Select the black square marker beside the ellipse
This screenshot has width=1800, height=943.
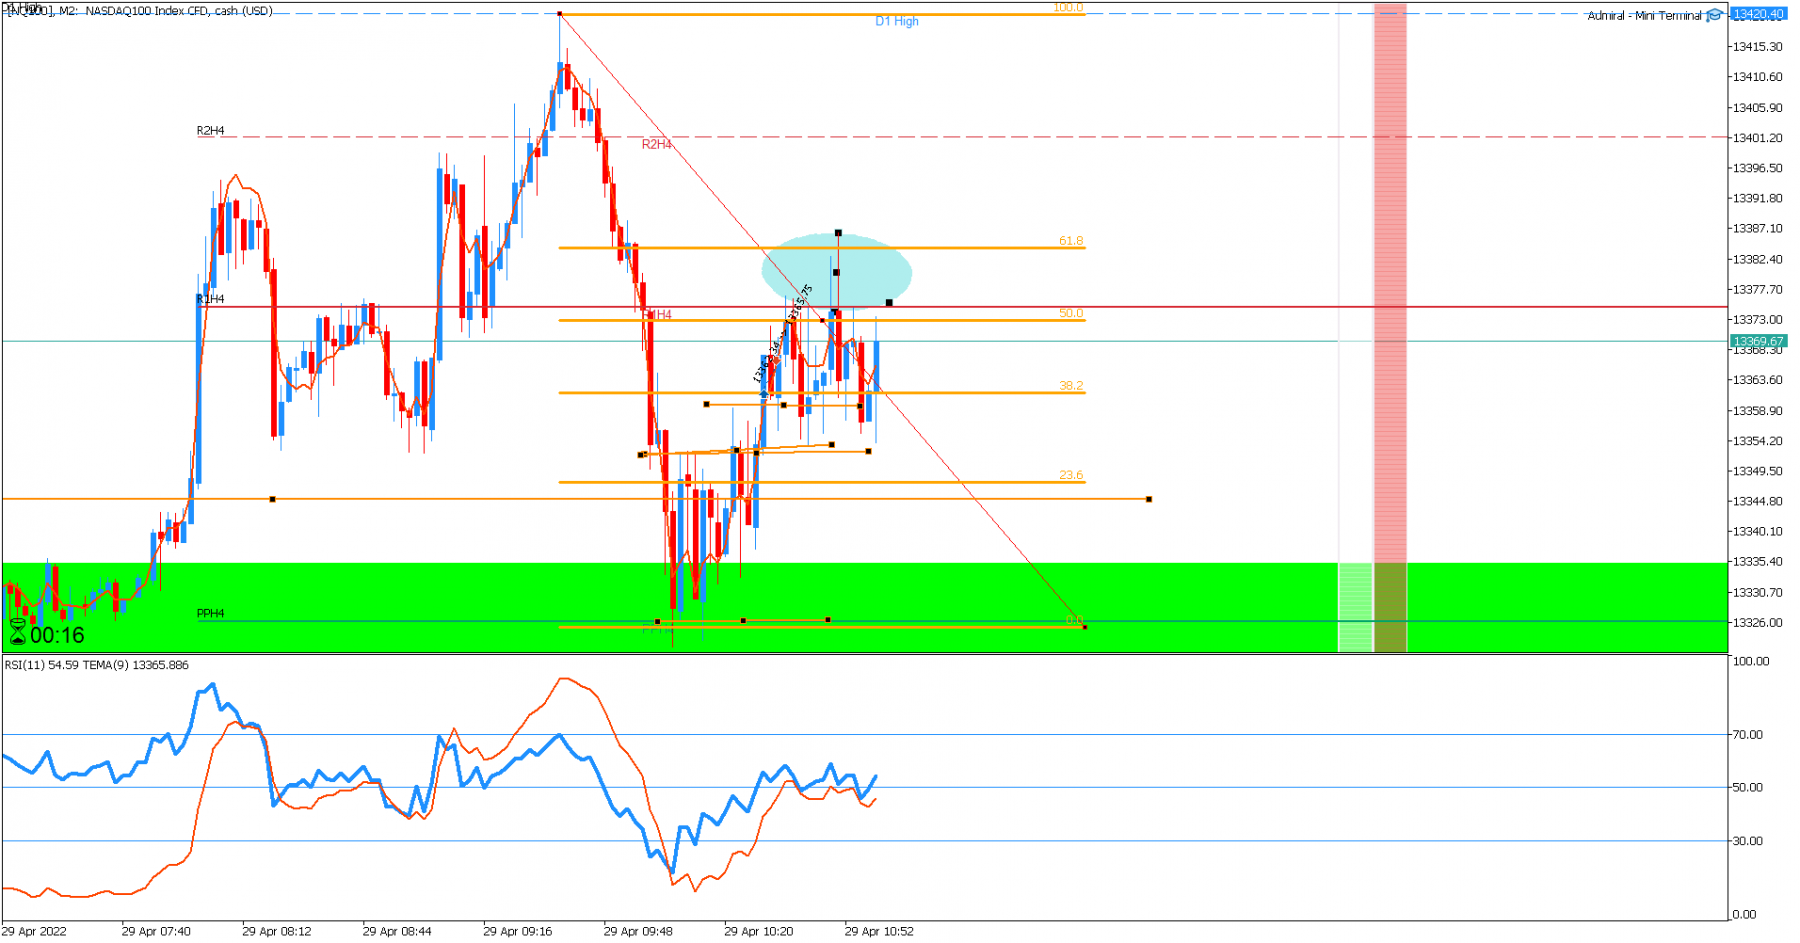[889, 303]
